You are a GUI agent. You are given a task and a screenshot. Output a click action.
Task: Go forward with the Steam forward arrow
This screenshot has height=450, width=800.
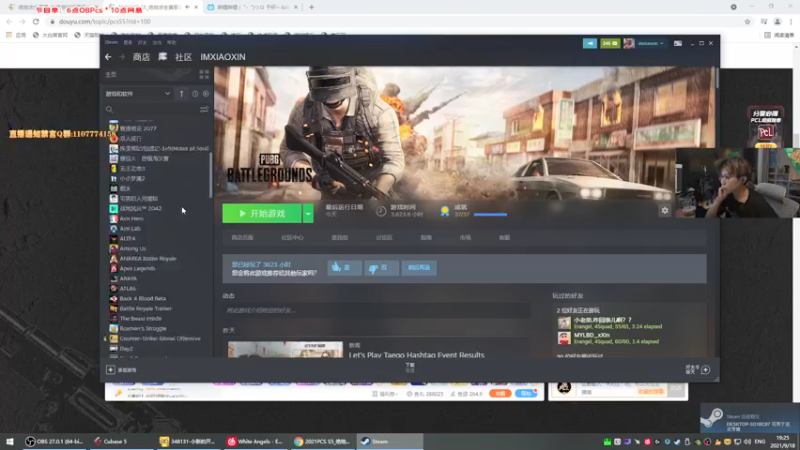pyautogui.click(x=122, y=57)
